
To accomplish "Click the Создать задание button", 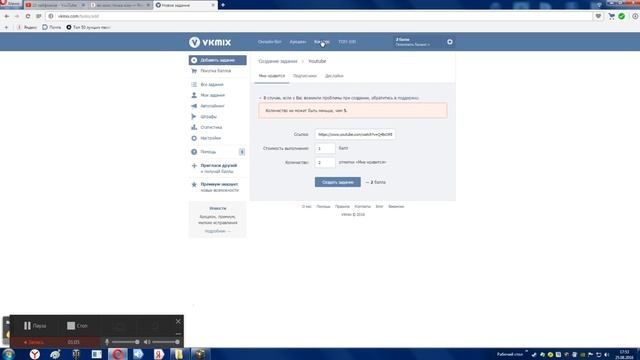I will point(338,182).
